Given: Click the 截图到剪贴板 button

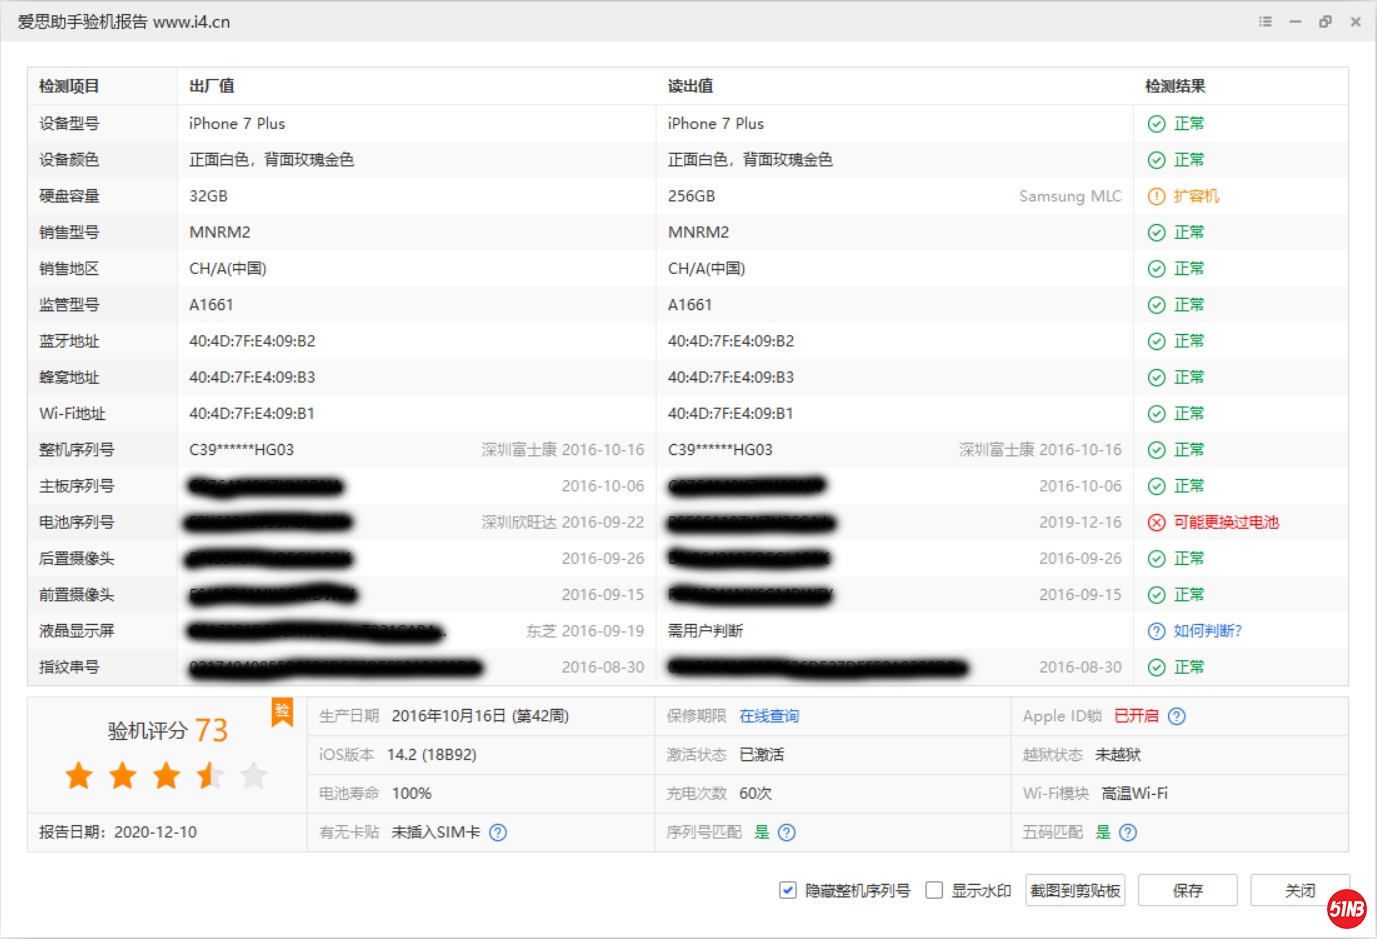Looking at the screenshot, I should [x=1075, y=890].
